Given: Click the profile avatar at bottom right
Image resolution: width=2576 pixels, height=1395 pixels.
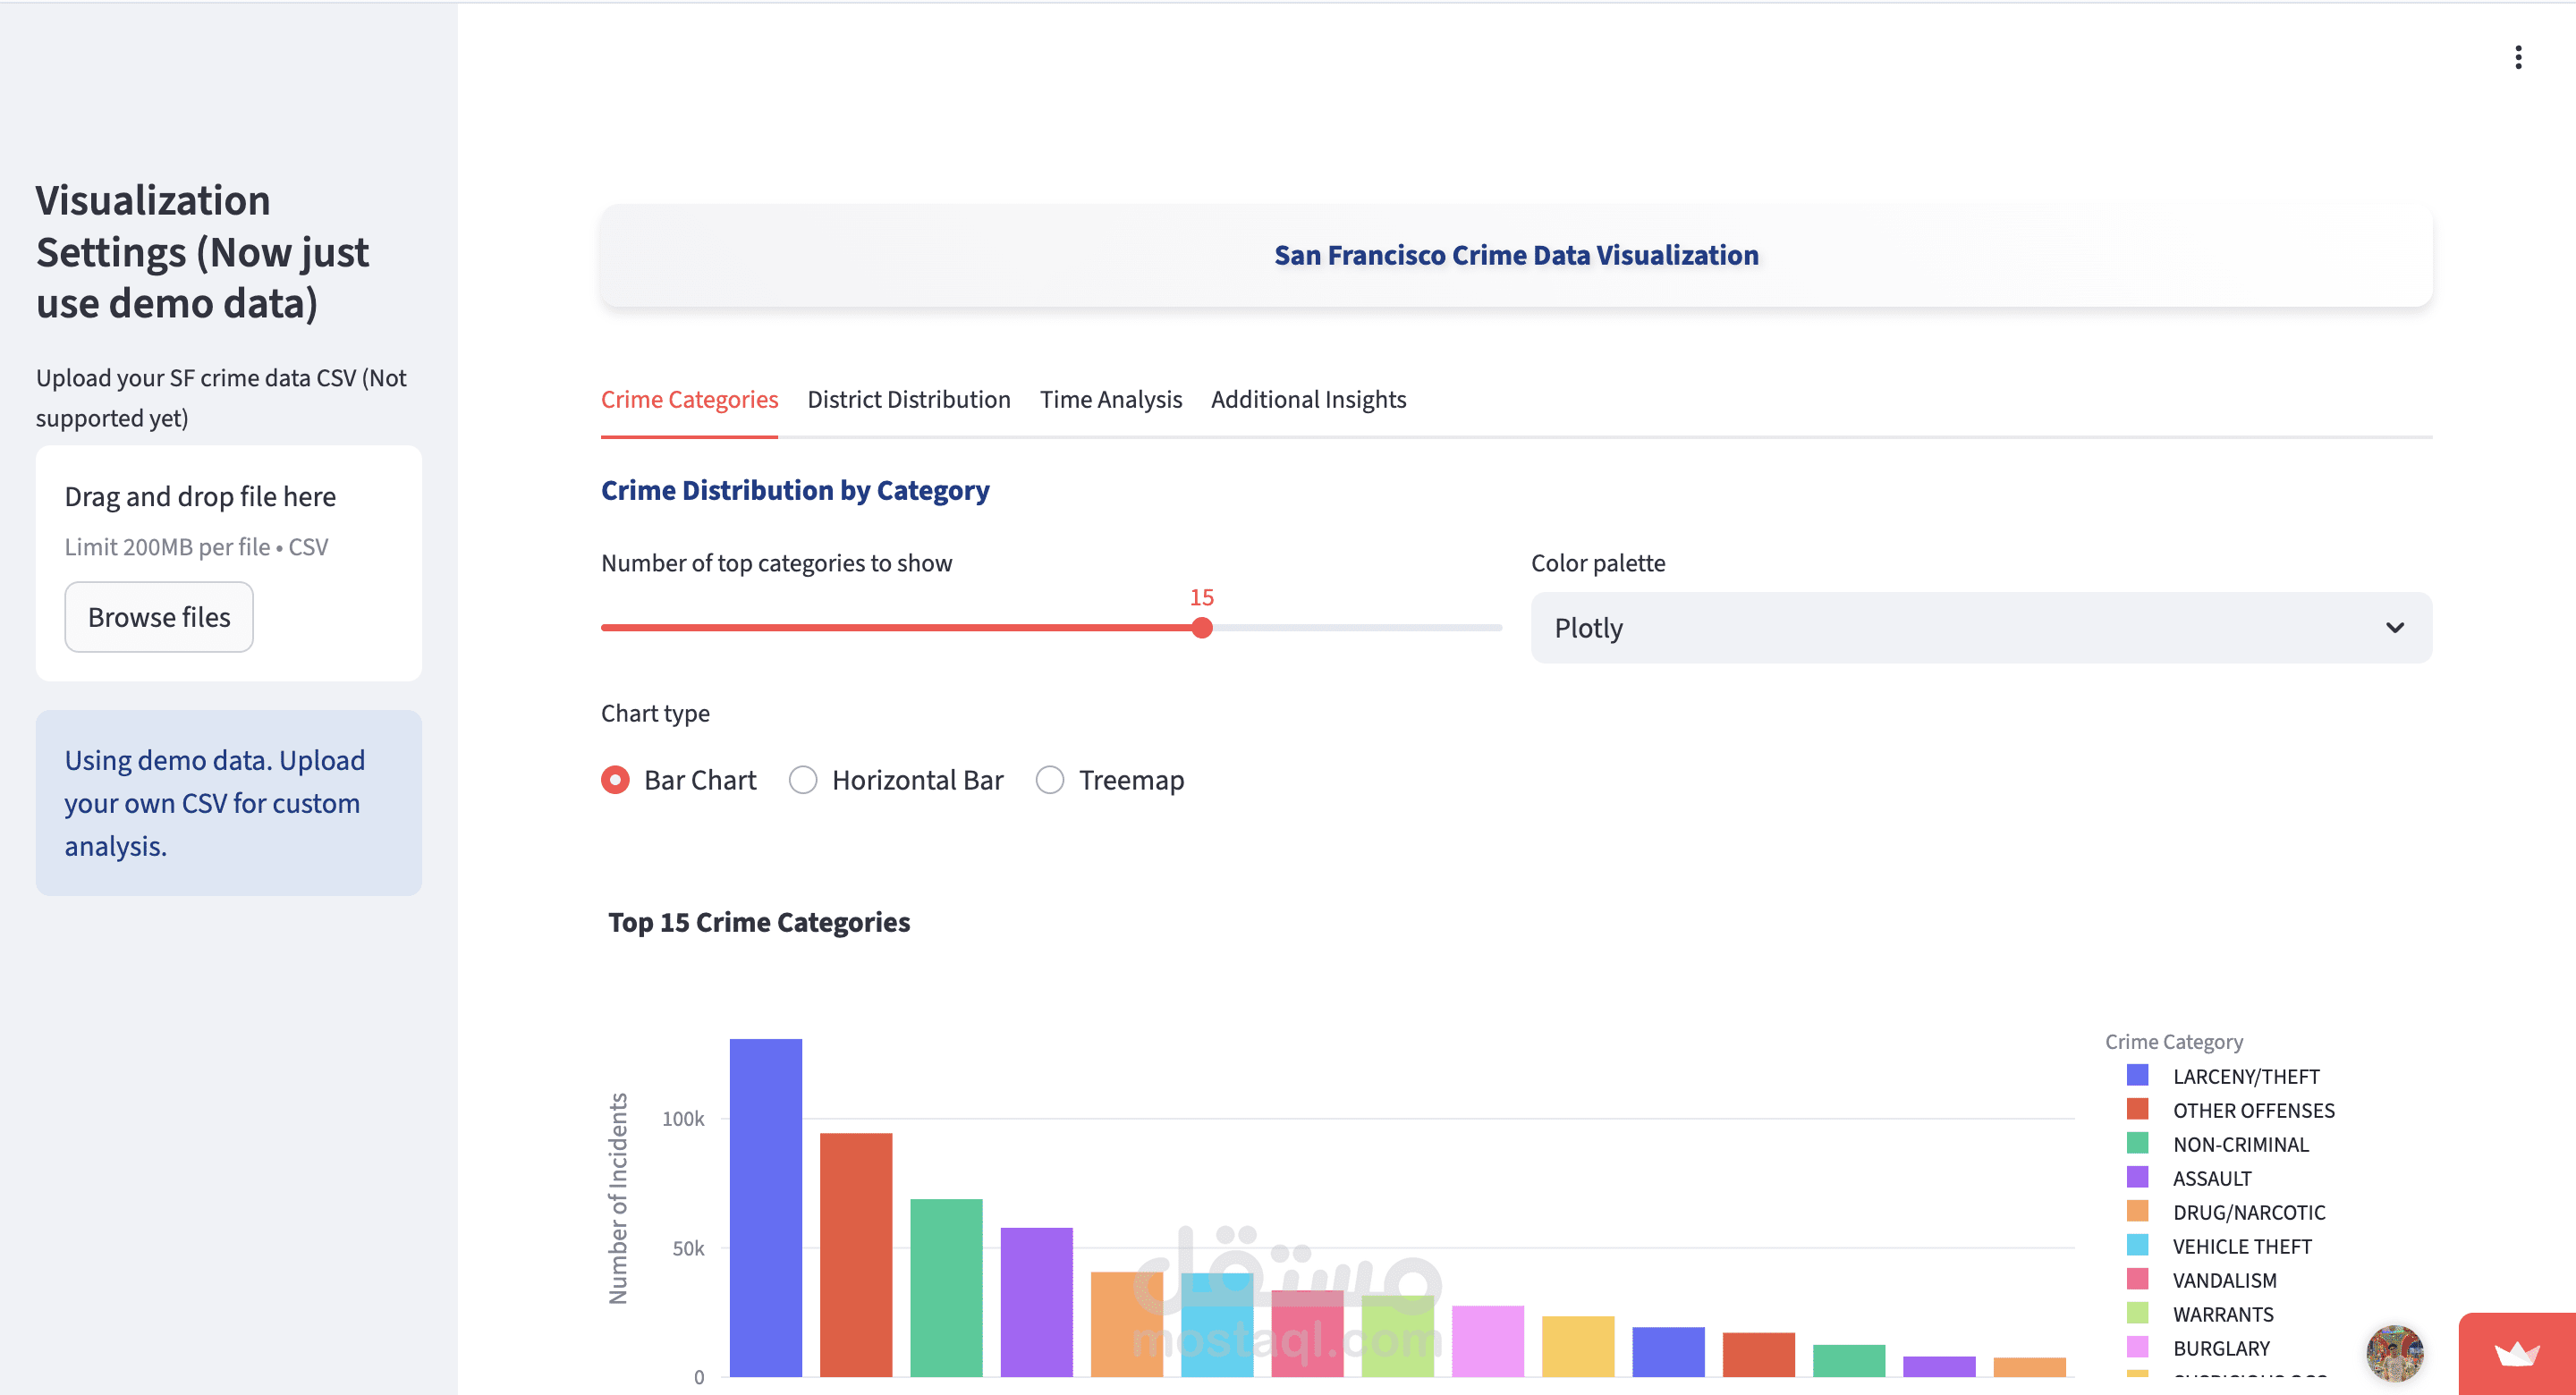Looking at the screenshot, I should (2394, 1353).
